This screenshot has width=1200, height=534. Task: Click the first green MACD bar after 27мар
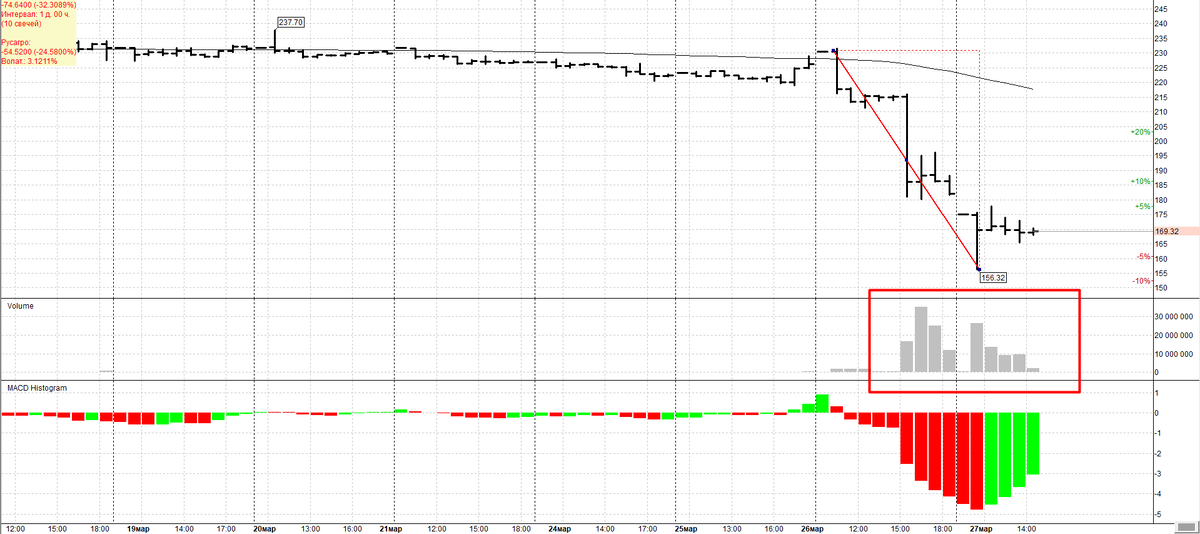[991, 458]
